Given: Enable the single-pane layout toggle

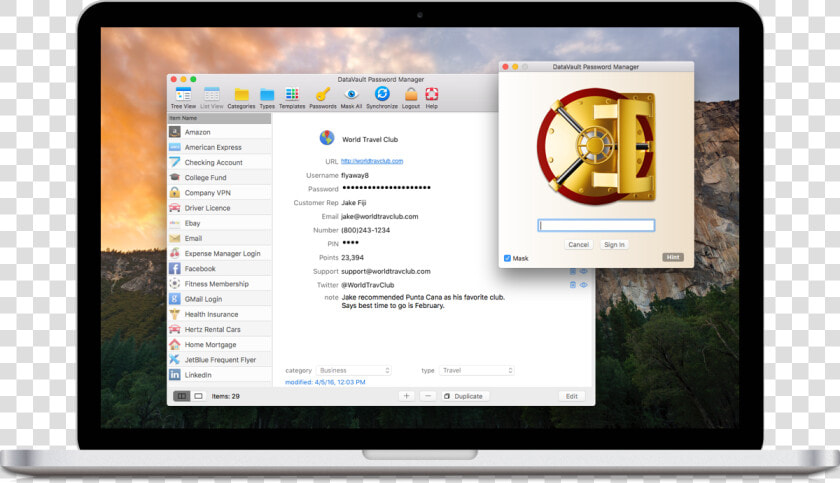Looking at the screenshot, I should (198, 396).
